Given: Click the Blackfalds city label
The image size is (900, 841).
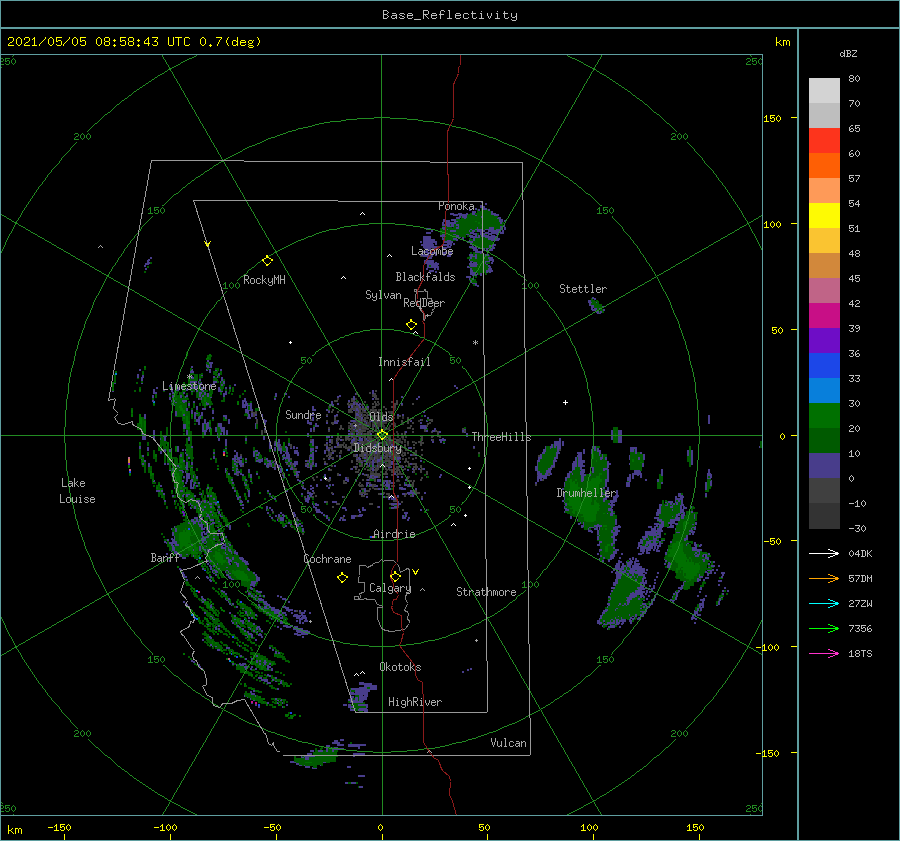Looking at the screenshot, I should point(425,277).
